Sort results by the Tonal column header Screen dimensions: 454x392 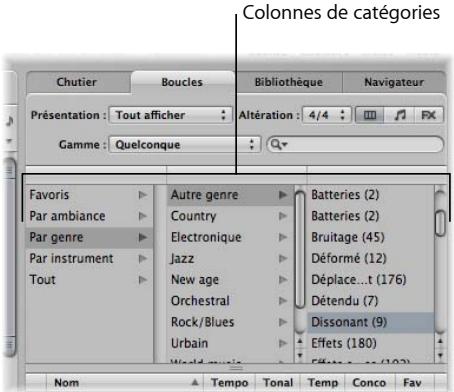click(278, 383)
